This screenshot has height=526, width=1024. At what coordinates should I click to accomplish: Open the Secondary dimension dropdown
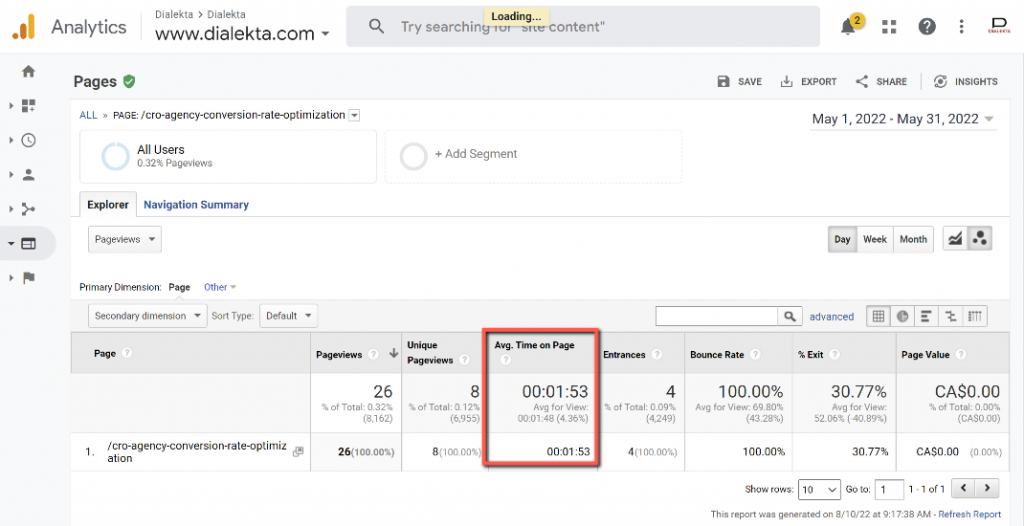click(x=148, y=316)
